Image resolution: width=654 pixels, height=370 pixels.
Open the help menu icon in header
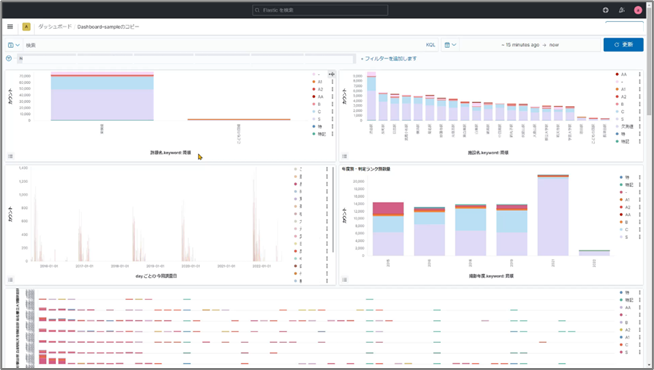(606, 10)
